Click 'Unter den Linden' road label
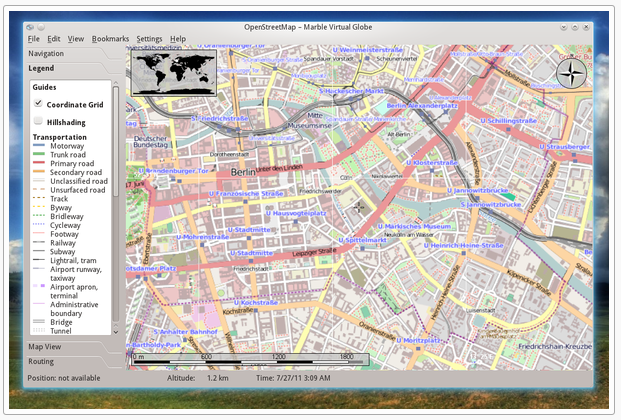Image resolution: width=621 pixels, height=420 pixels. click(x=279, y=168)
